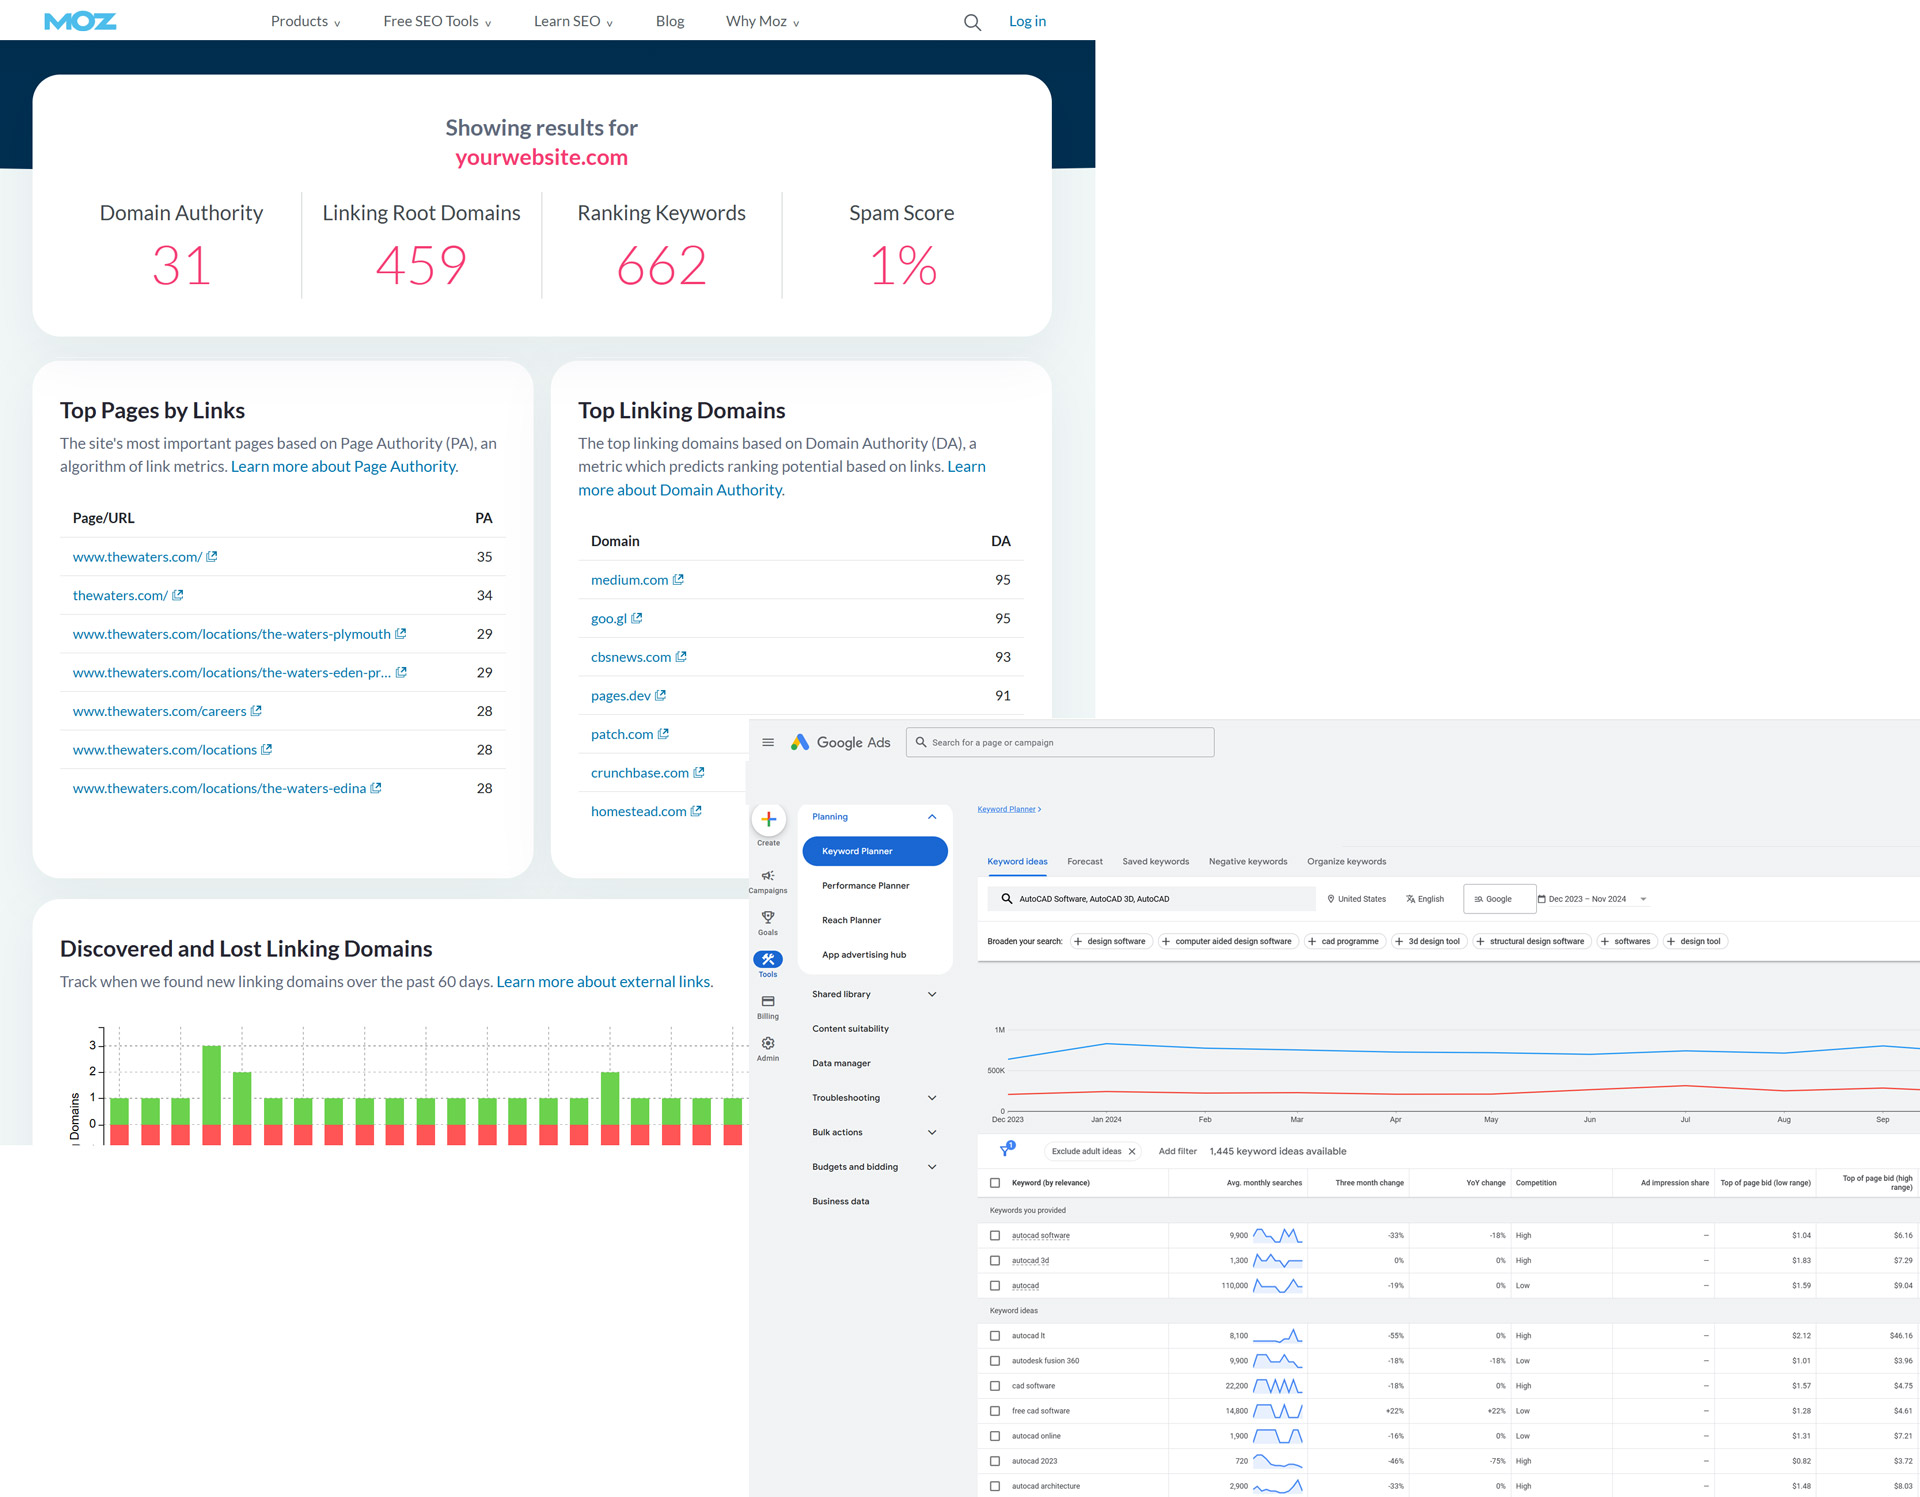Image resolution: width=1920 pixels, height=1497 pixels.
Task: Add '3d design tool' to broaden search
Action: (1428, 941)
